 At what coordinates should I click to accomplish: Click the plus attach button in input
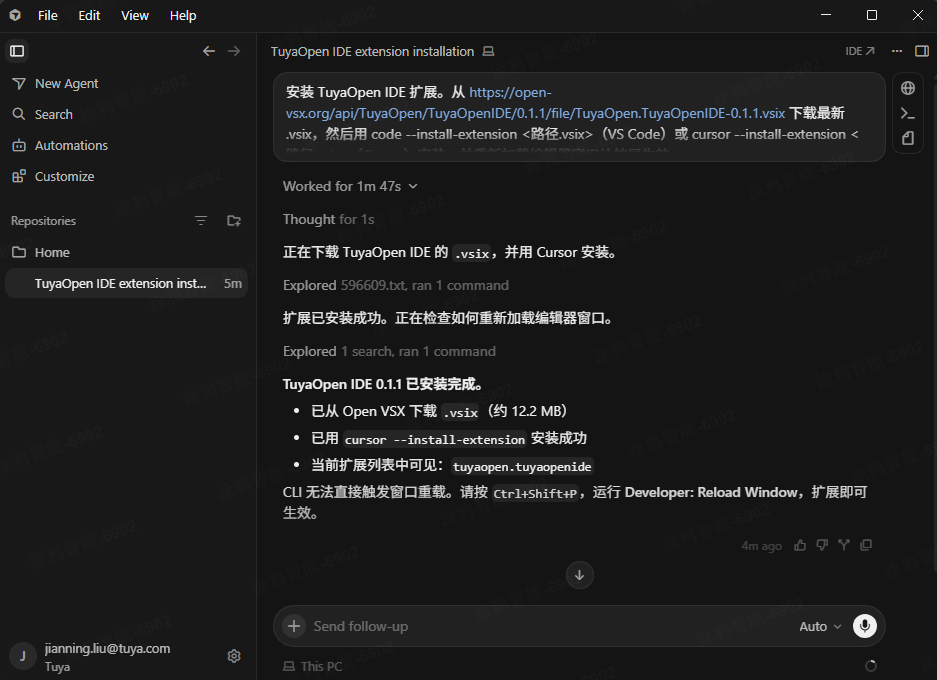coord(294,626)
